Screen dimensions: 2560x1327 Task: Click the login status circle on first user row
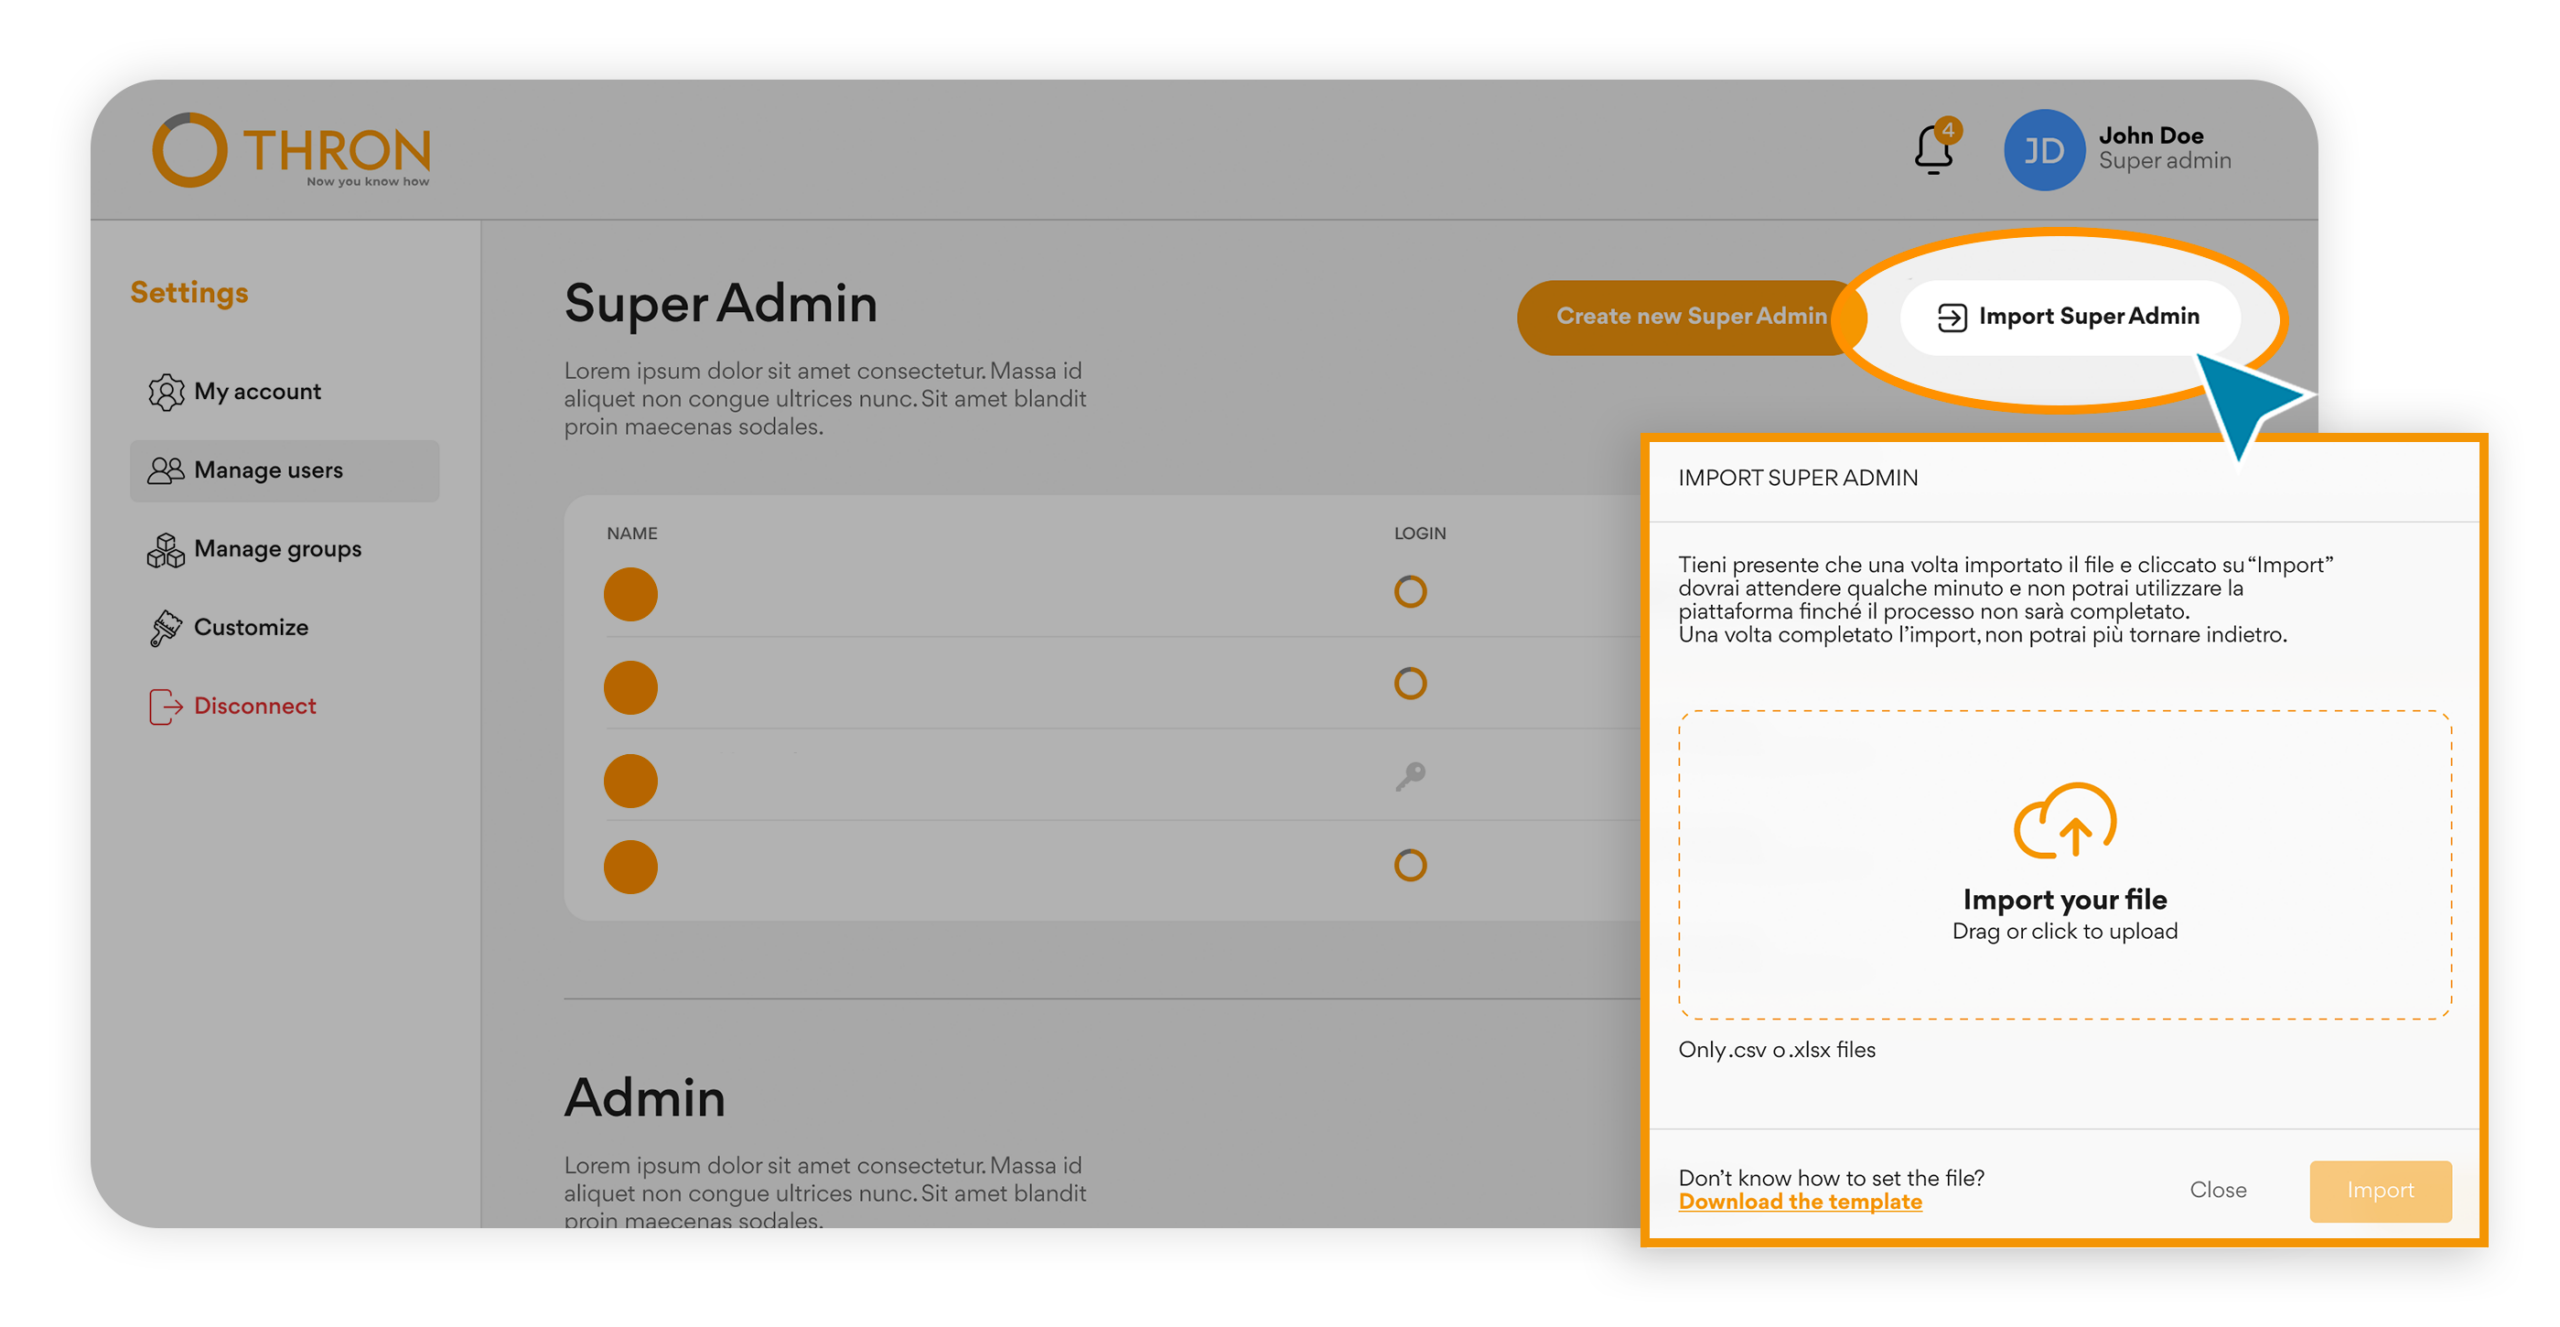pos(1410,592)
